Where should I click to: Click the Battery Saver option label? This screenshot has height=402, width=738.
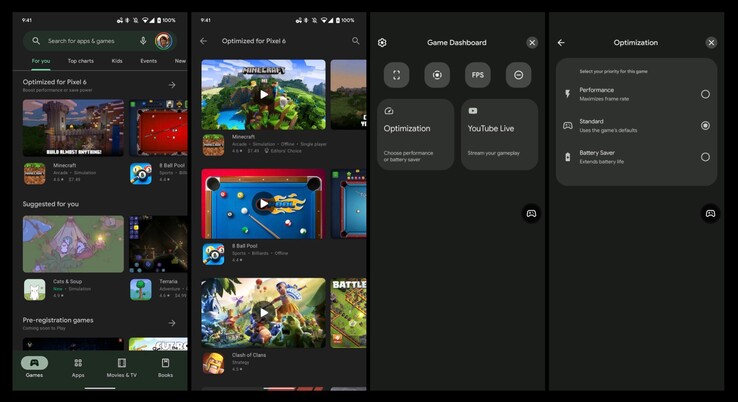point(597,153)
